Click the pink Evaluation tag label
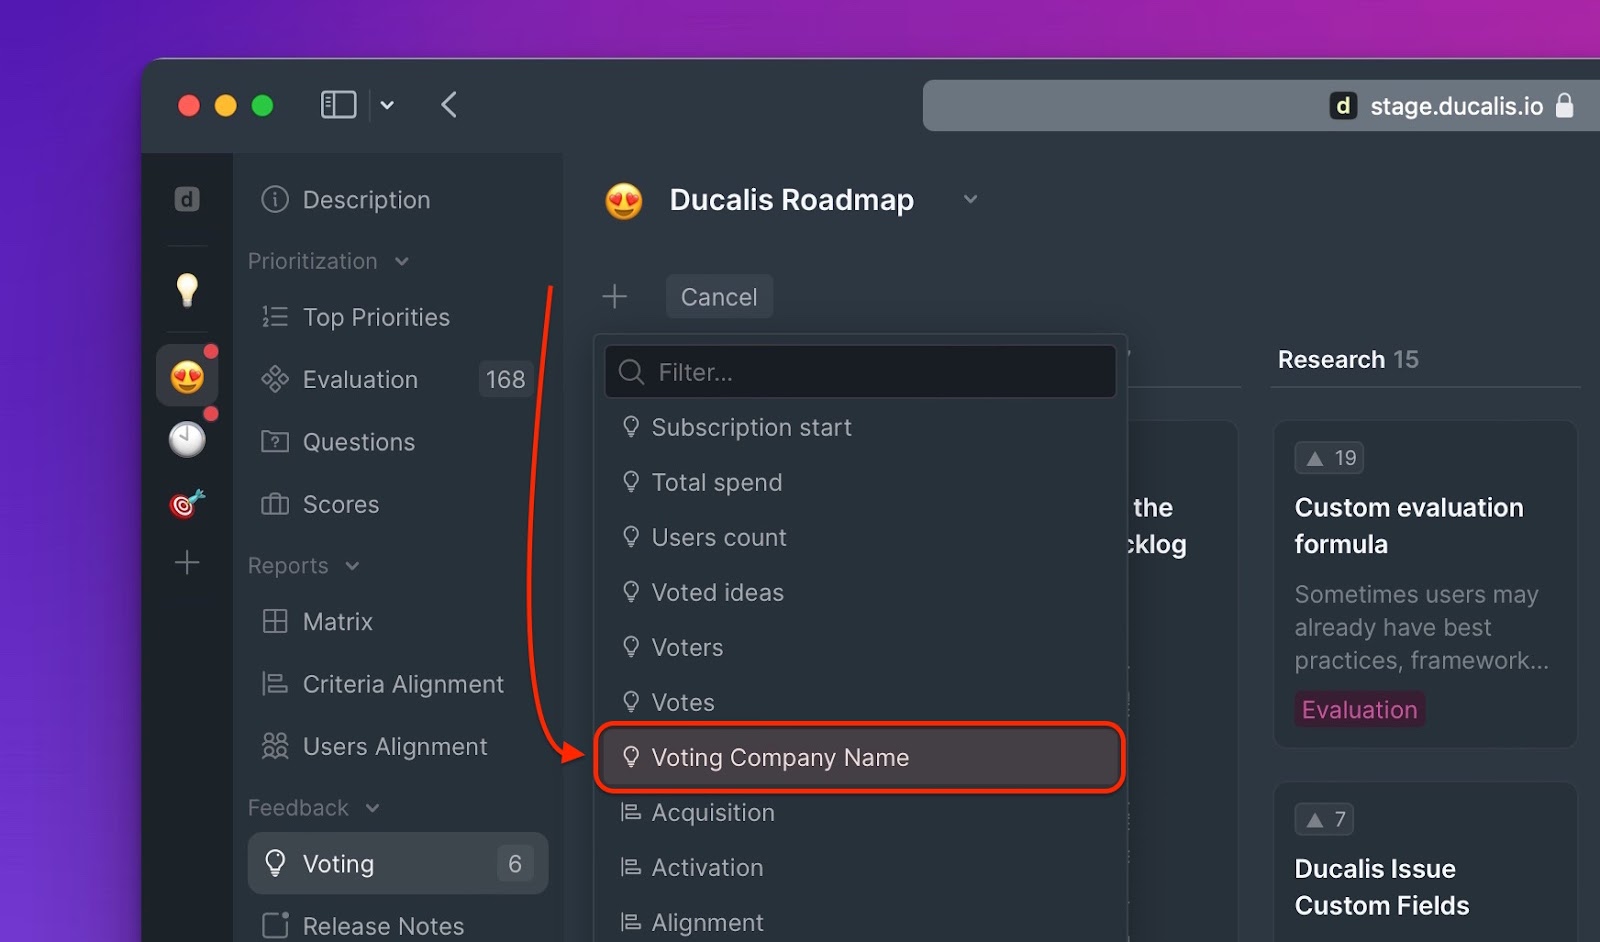 coord(1359,710)
